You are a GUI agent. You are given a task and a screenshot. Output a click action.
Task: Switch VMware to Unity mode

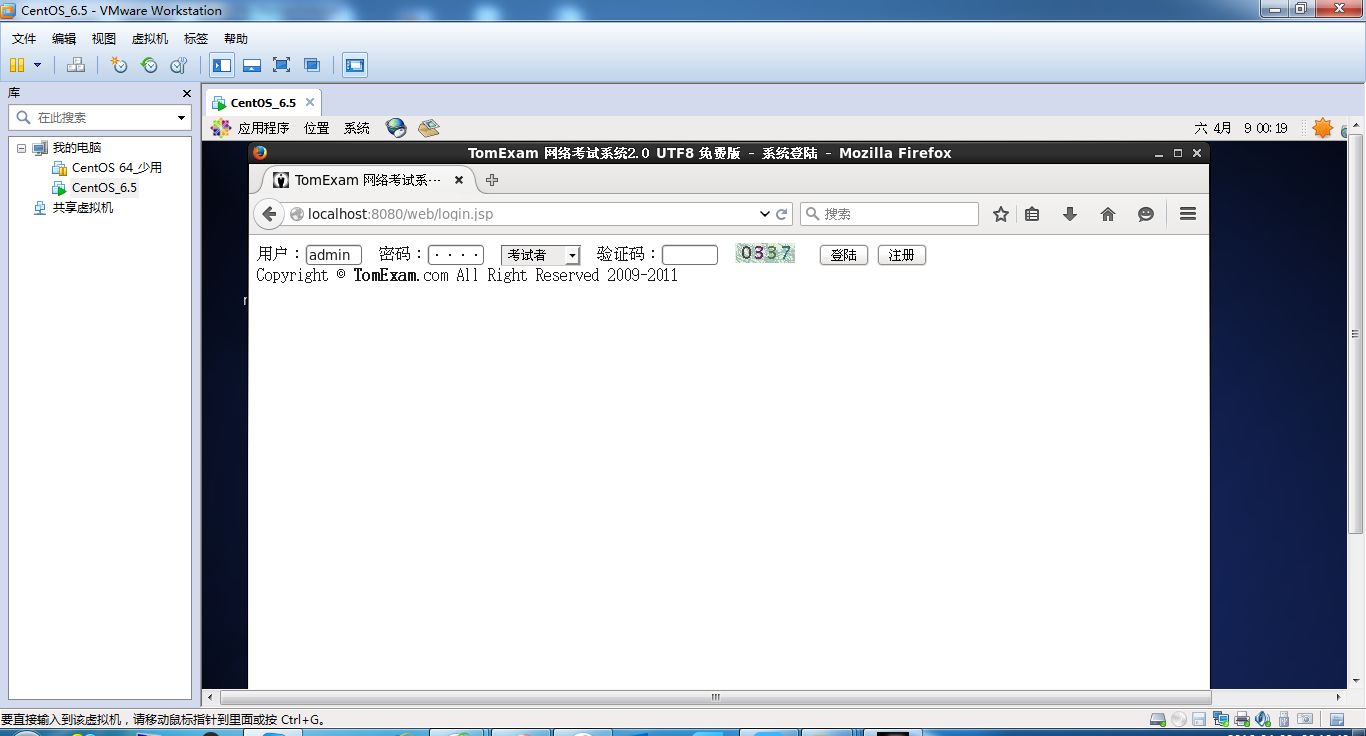point(312,65)
